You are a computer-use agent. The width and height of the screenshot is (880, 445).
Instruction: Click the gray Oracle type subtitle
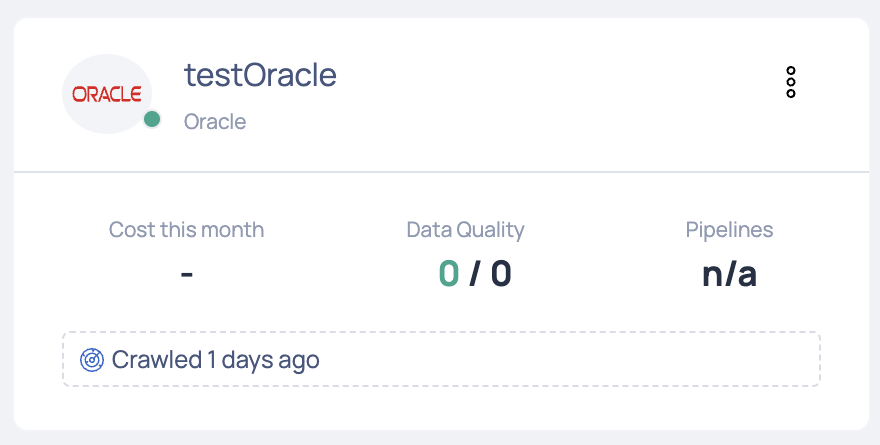215,122
